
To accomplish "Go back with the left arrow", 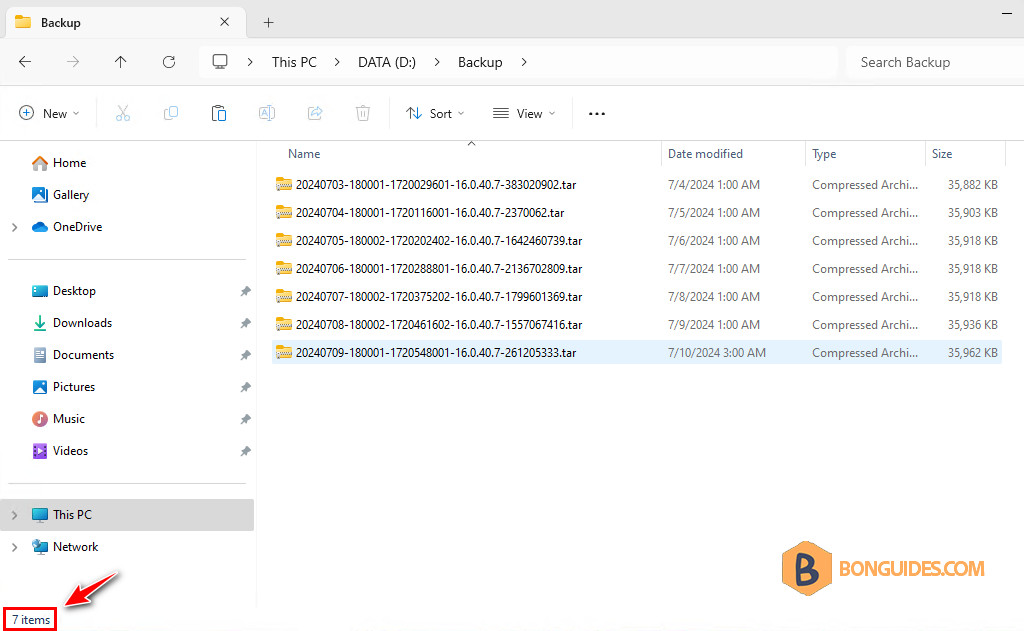I will [x=25, y=62].
